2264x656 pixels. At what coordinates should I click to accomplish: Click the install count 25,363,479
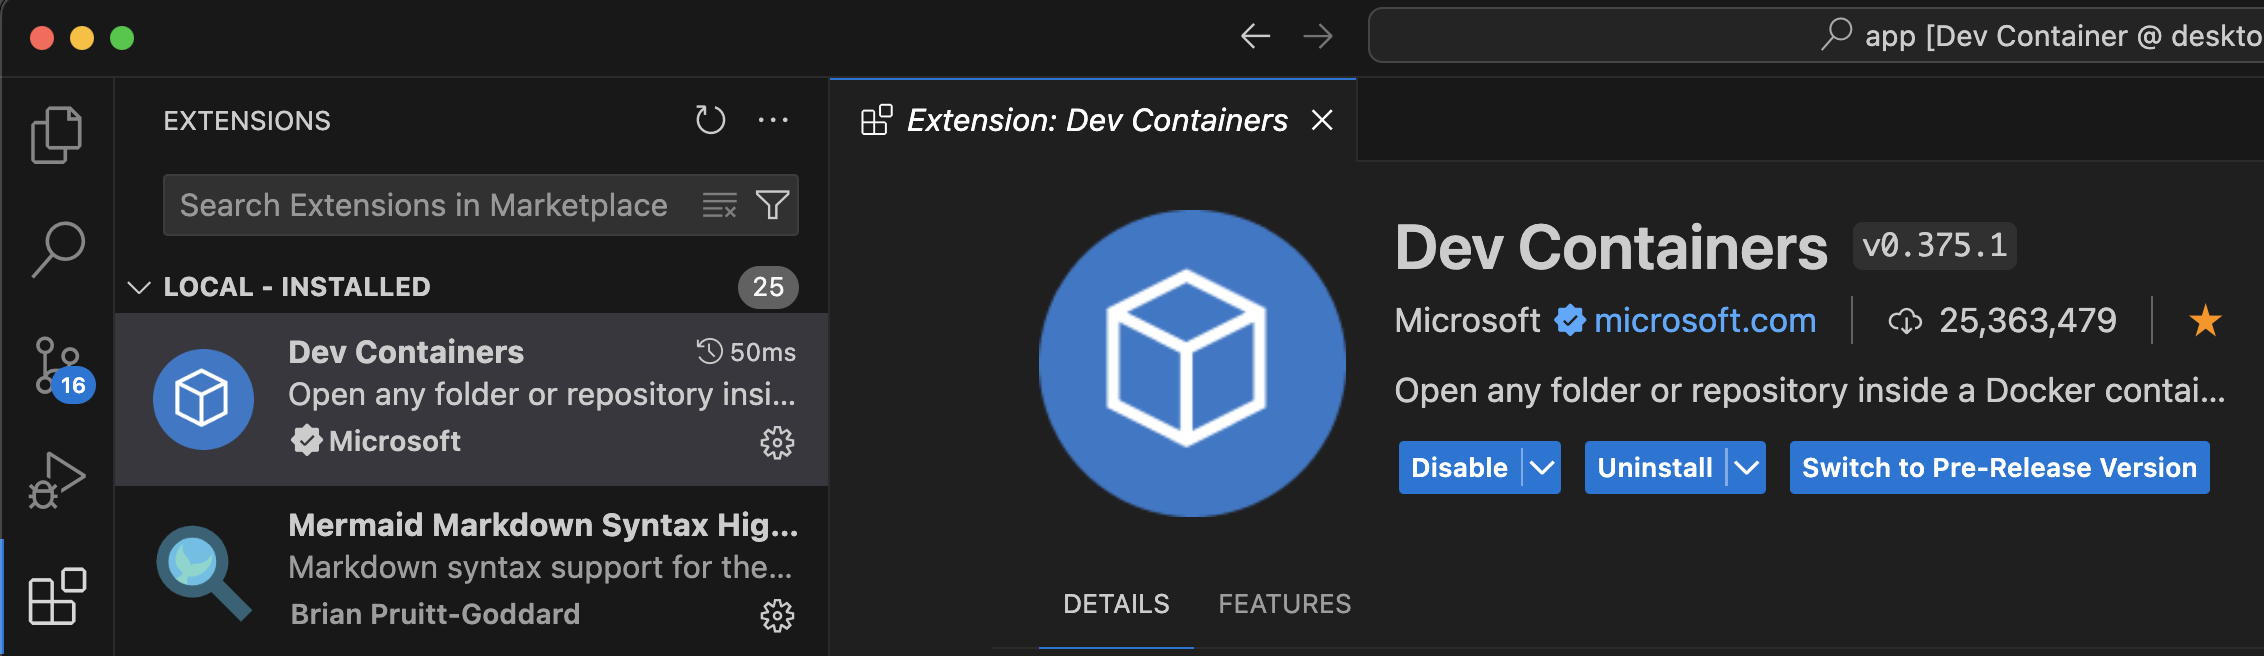2002,321
